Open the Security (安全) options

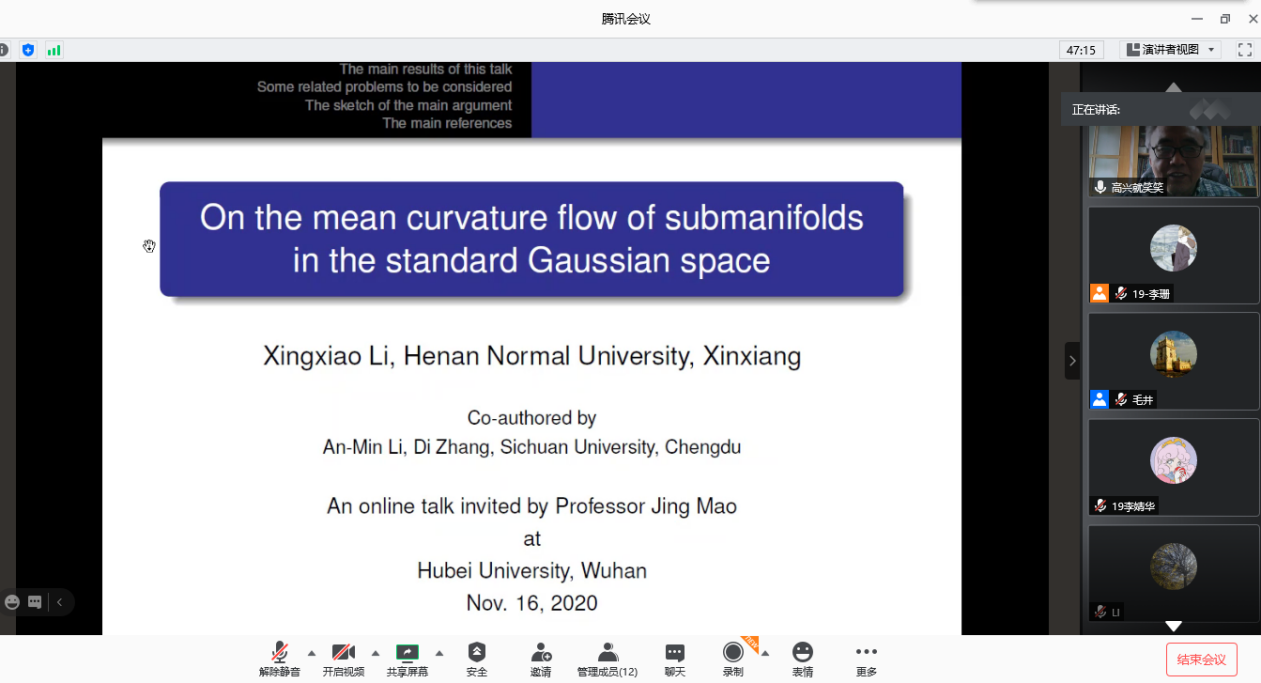point(477,658)
